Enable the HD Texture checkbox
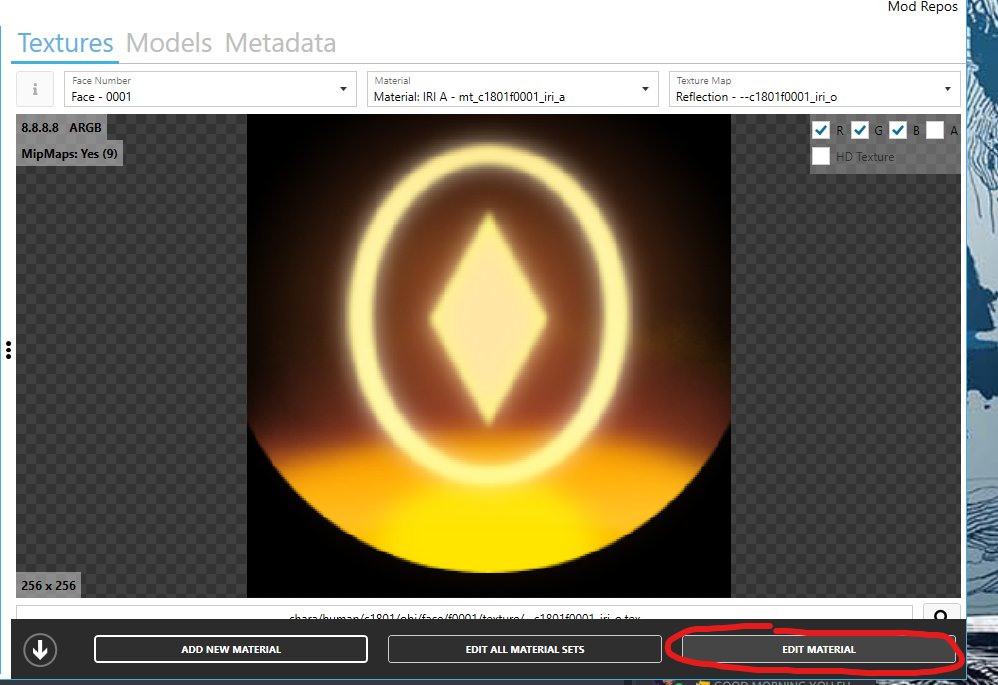This screenshot has width=998, height=685. (821, 156)
